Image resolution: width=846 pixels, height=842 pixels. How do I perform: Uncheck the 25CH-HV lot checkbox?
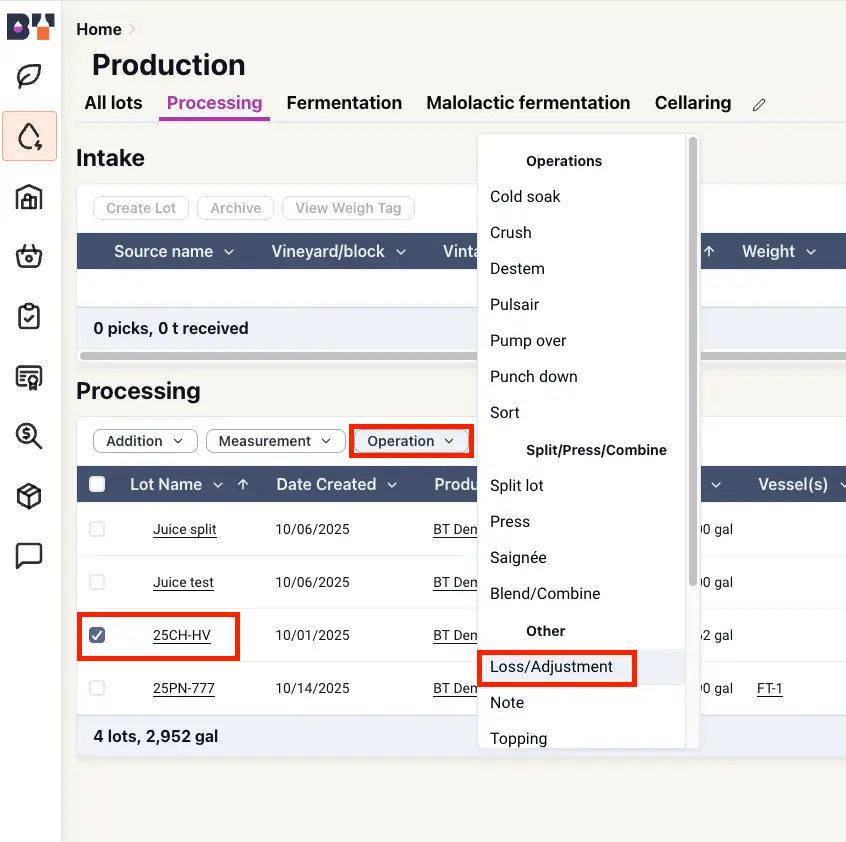click(x=97, y=635)
